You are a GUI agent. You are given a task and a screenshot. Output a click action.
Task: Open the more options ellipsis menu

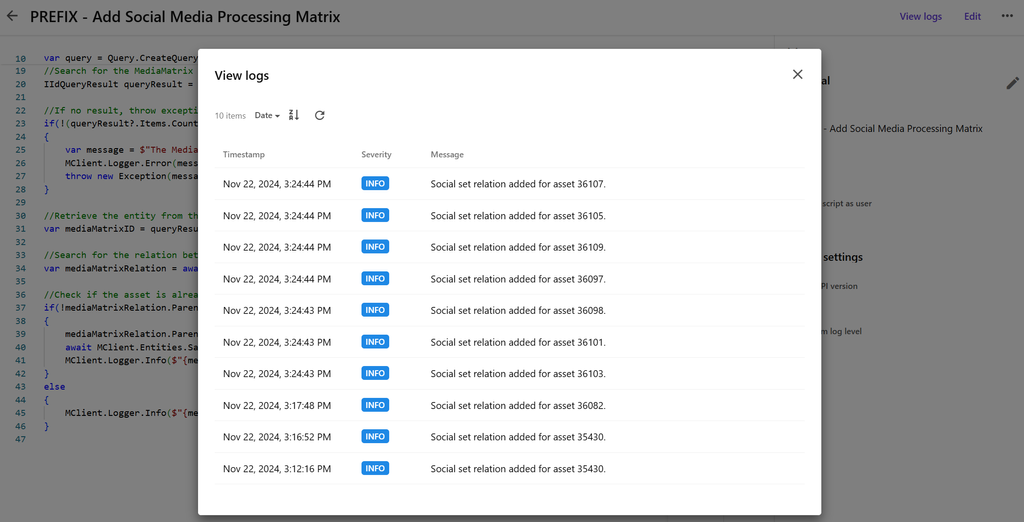(1006, 16)
